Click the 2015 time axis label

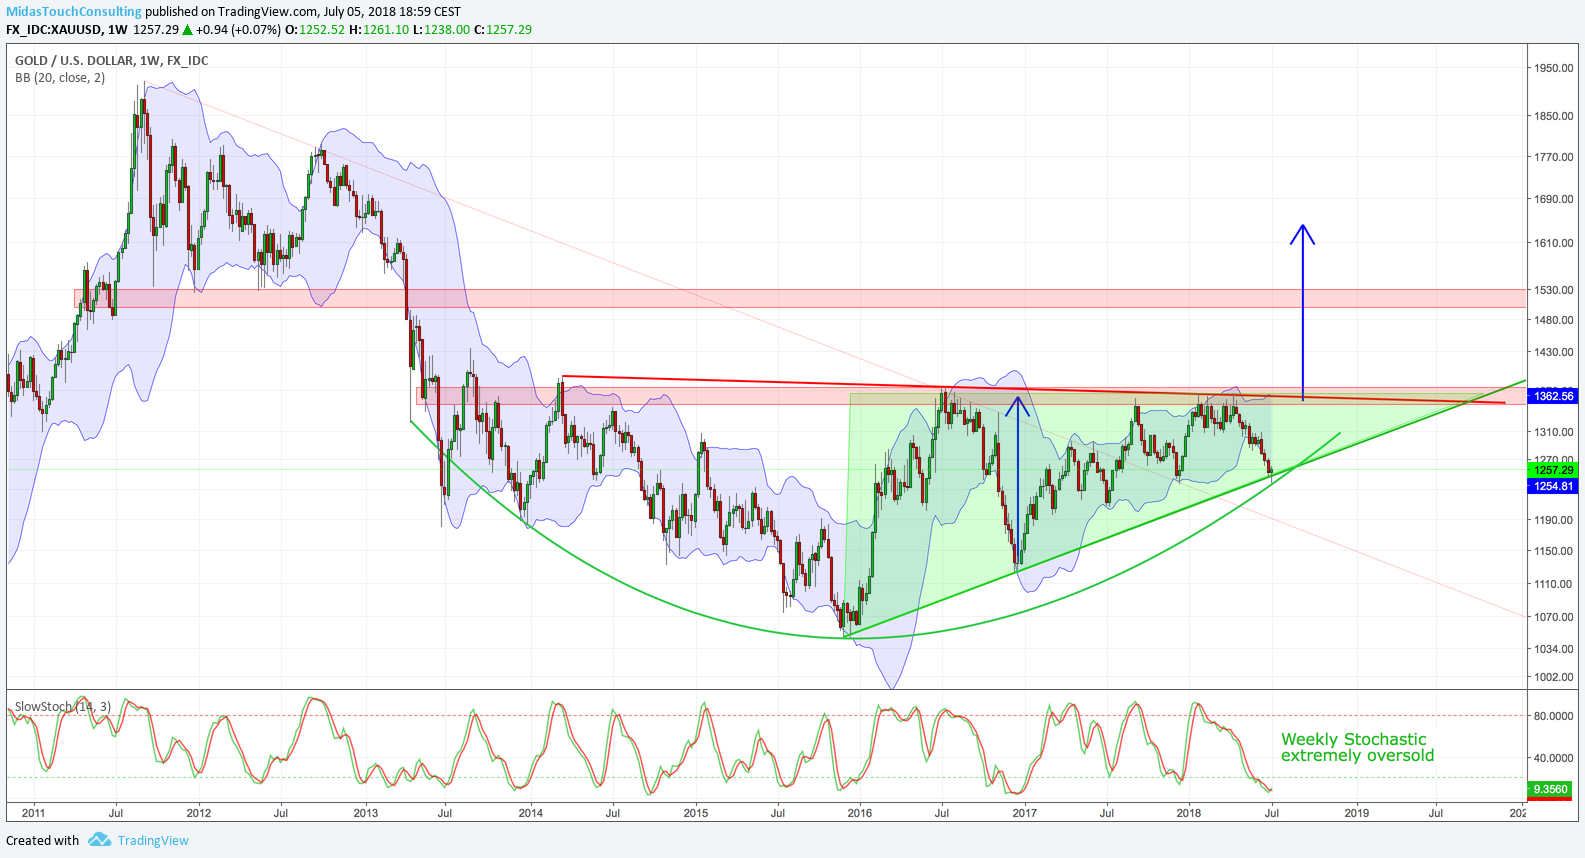point(696,813)
